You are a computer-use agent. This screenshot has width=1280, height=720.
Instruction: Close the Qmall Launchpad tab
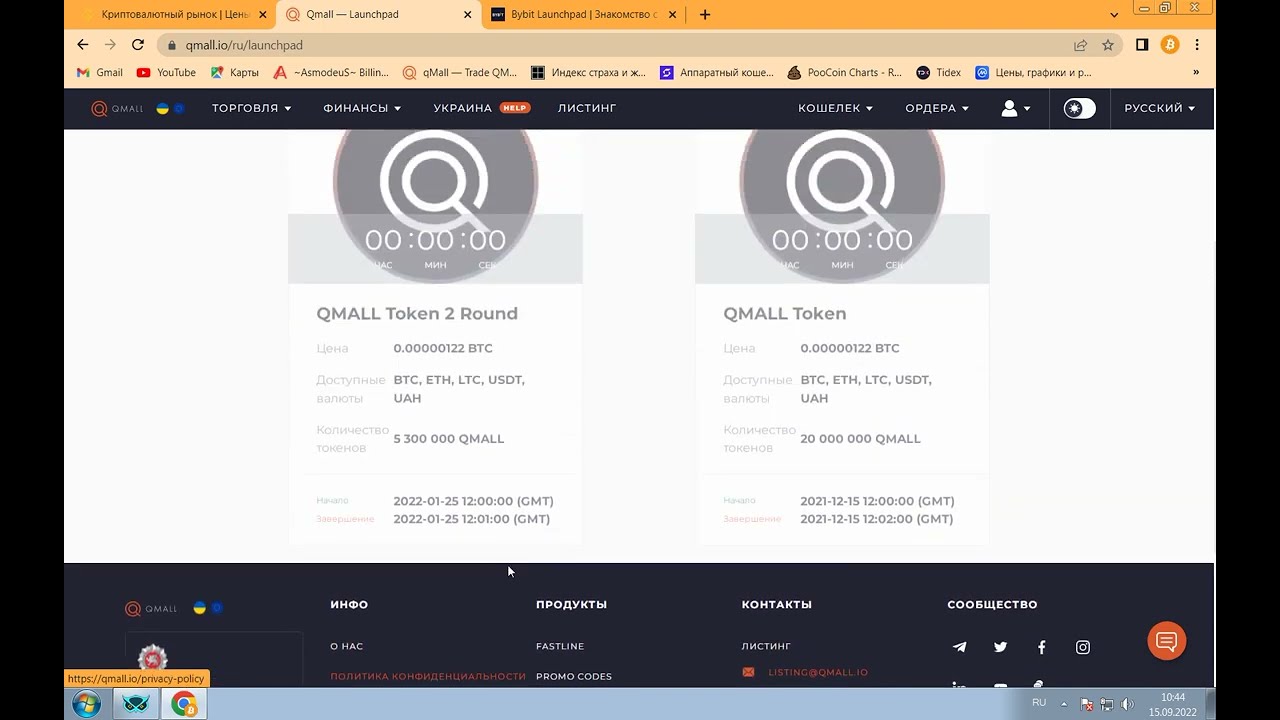tap(468, 15)
